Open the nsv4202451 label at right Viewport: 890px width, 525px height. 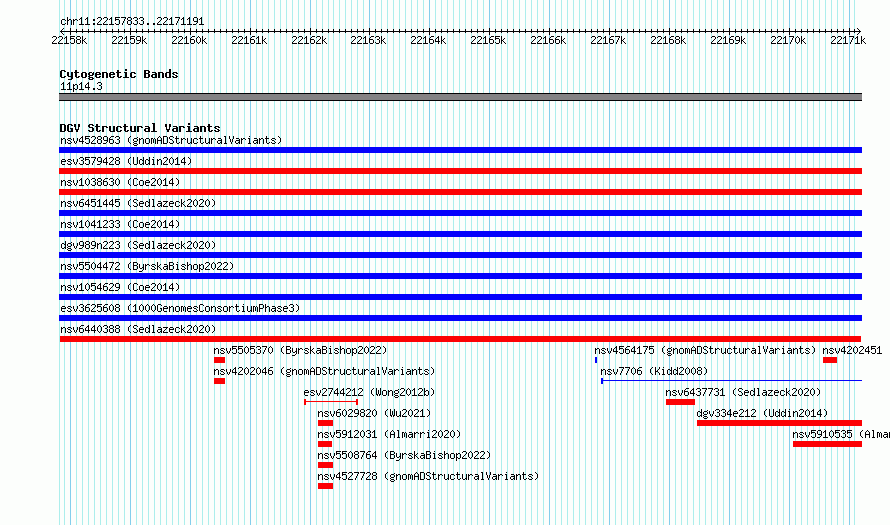click(852, 350)
